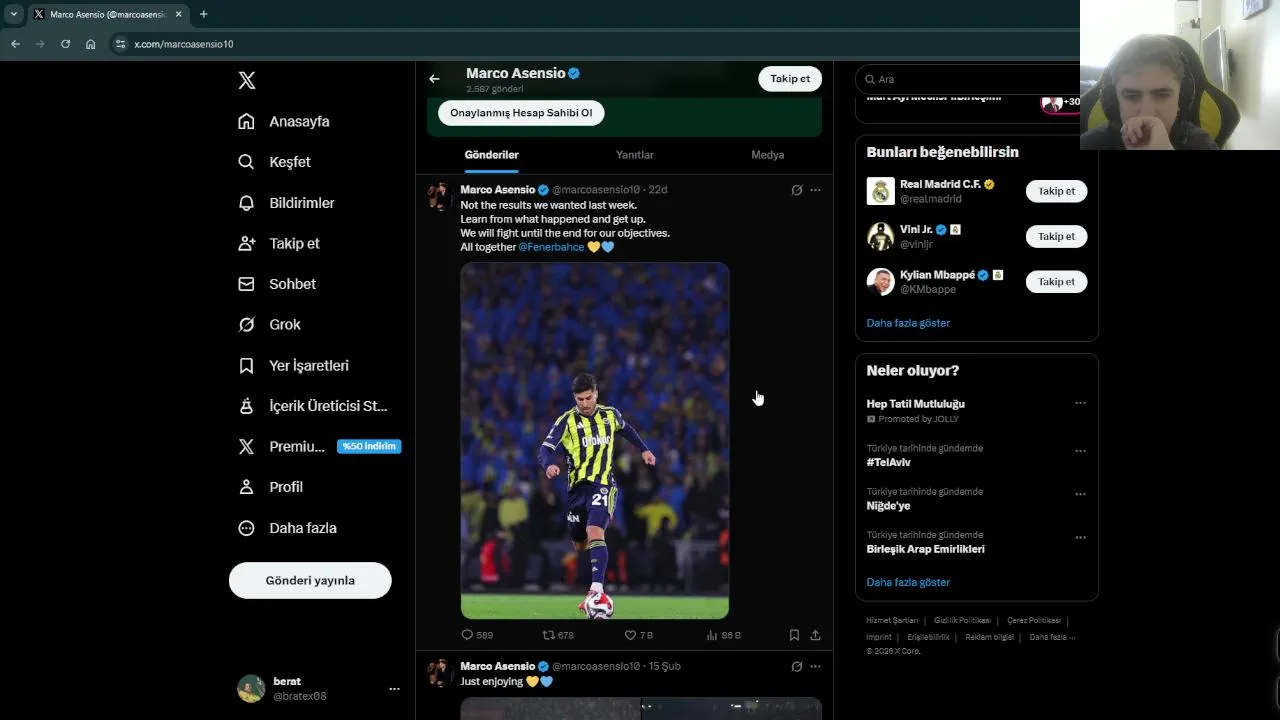Reload the page in browser toolbar
This screenshot has height=720, width=1280.
65,44
